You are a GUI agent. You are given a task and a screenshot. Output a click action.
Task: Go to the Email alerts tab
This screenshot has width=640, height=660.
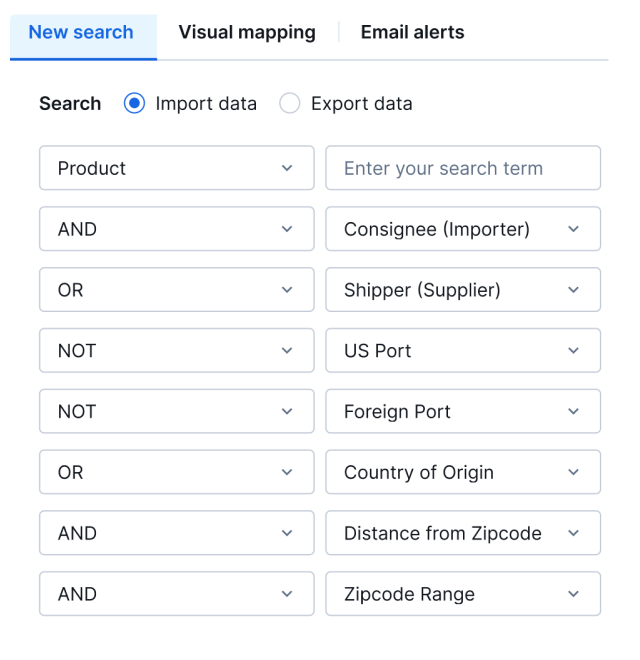click(x=412, y=33)
